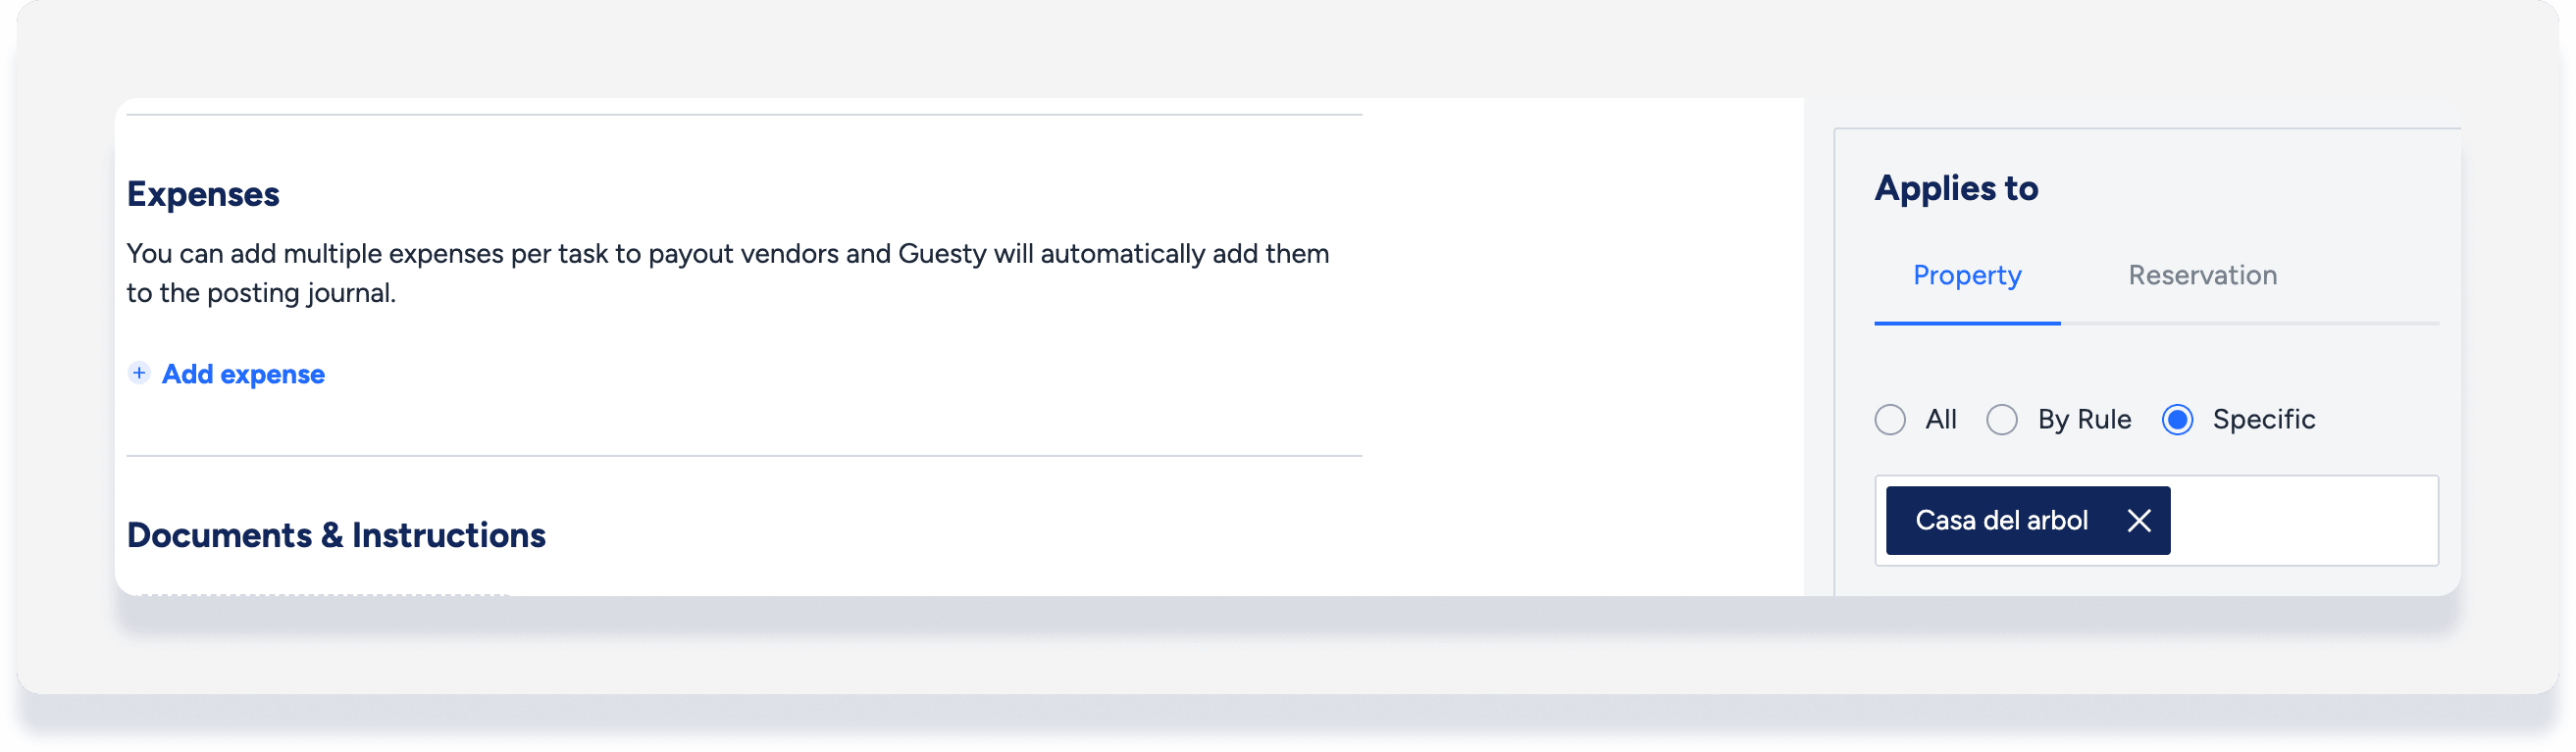This screenshot has width=2576, height=752.
Task: Click the blue underline beneath Property tab
Action: pyautogui.click(x=1966, y=323)
